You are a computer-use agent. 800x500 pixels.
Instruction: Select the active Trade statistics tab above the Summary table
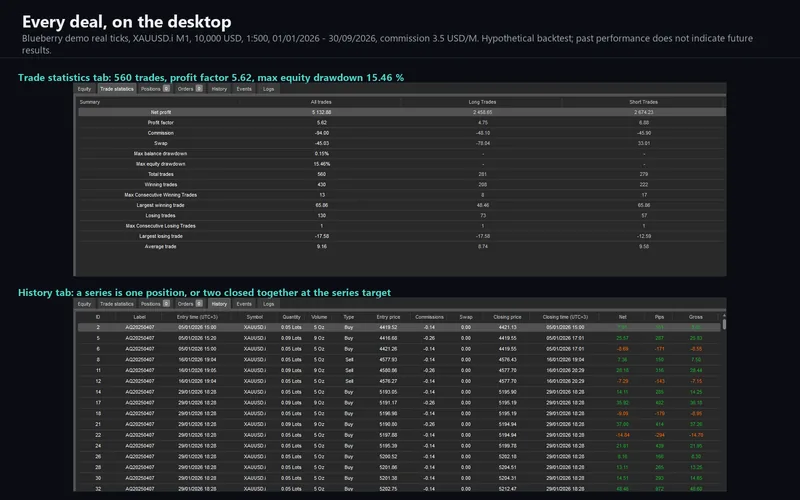pyautogui.click(x=116, y=89)
